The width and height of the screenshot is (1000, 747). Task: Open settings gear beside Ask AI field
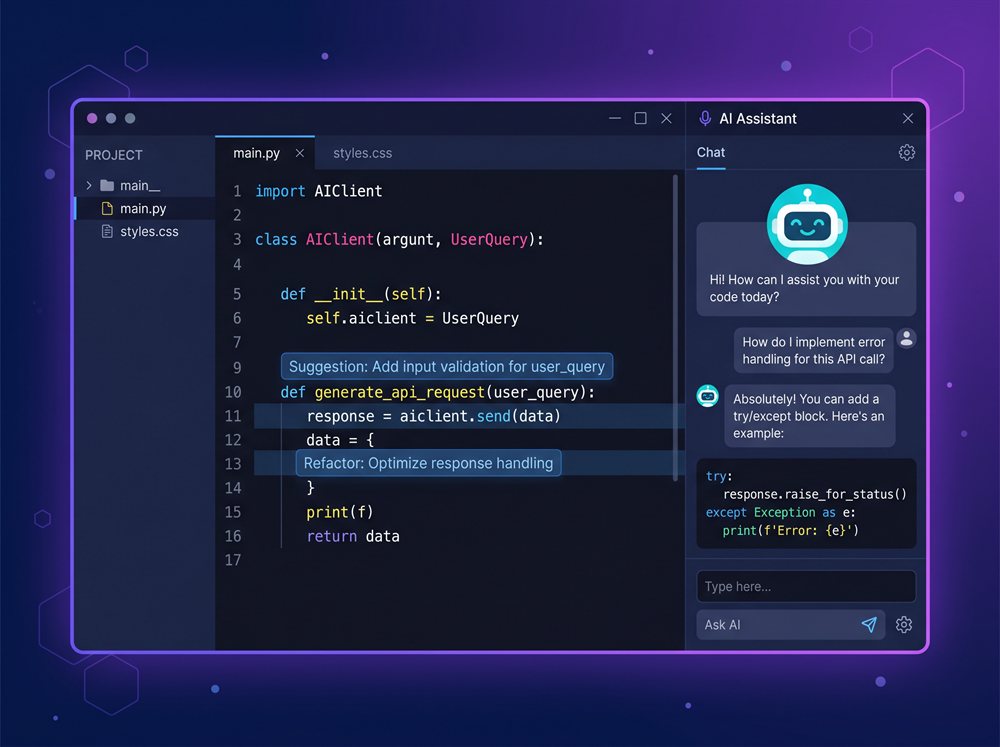click(904, 625)
